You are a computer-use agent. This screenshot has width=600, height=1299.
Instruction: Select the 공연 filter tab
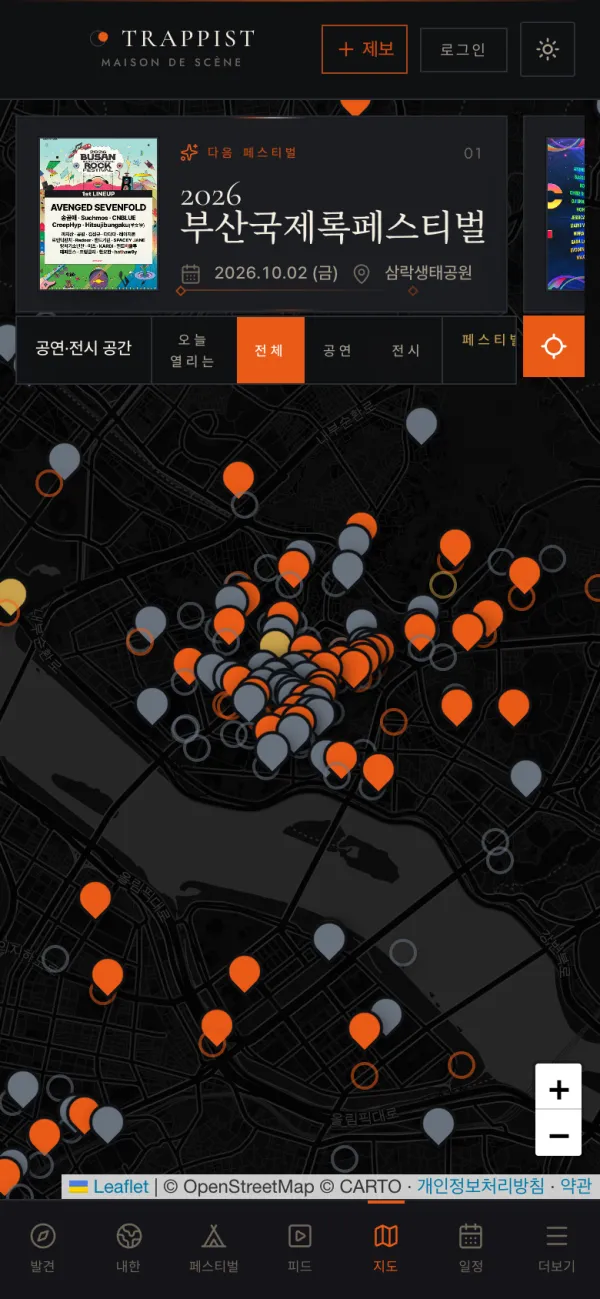(x=337, y=350)
